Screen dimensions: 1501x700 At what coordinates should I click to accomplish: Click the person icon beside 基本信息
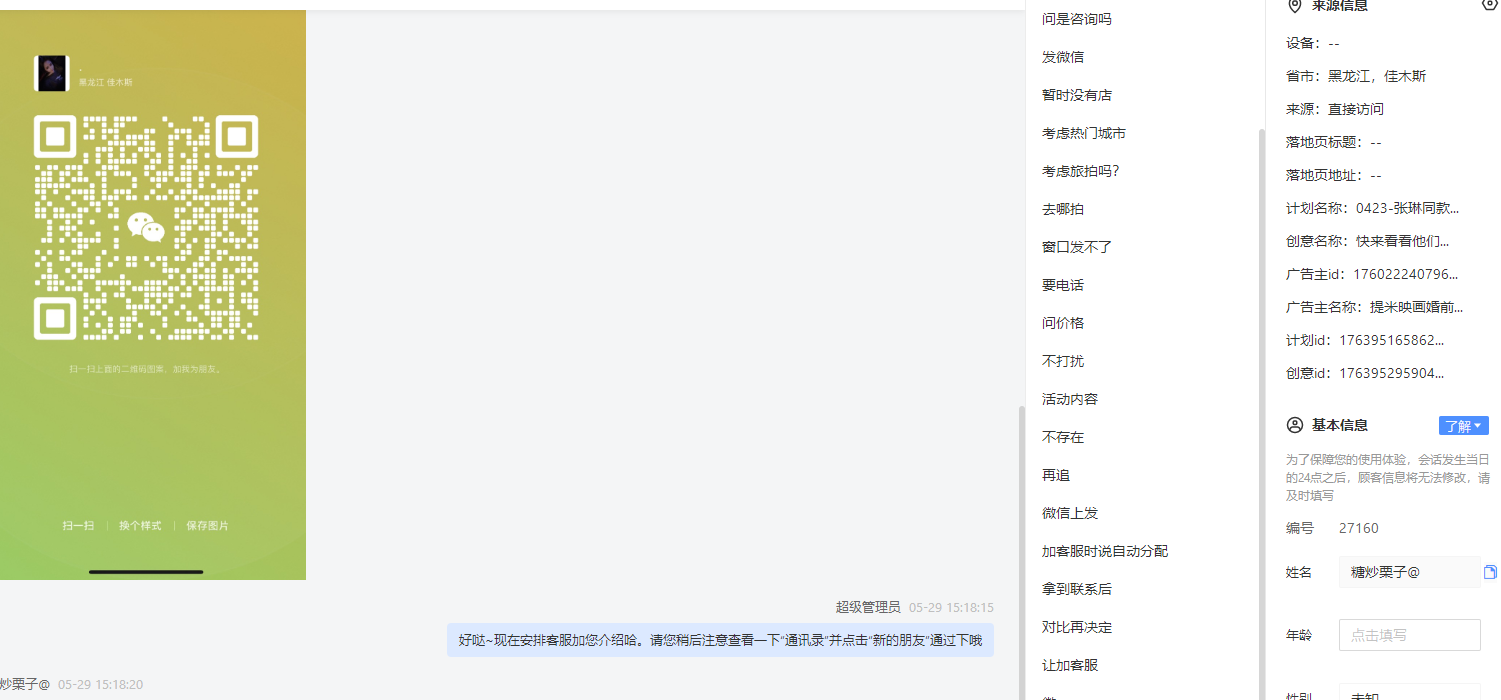click(1295, 425)
